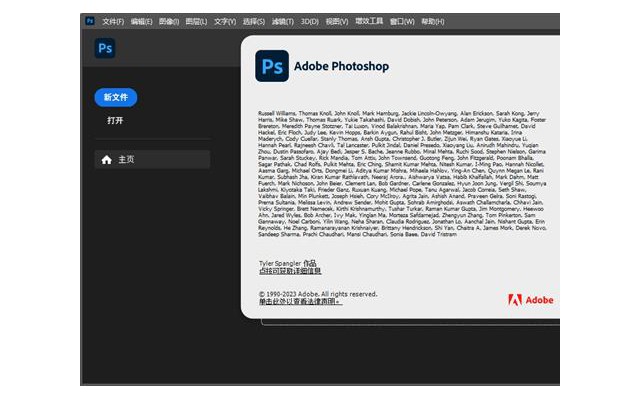This screenshot has width=640, height=400.
Task: Click the 打开 button
Action: (115, 120)
